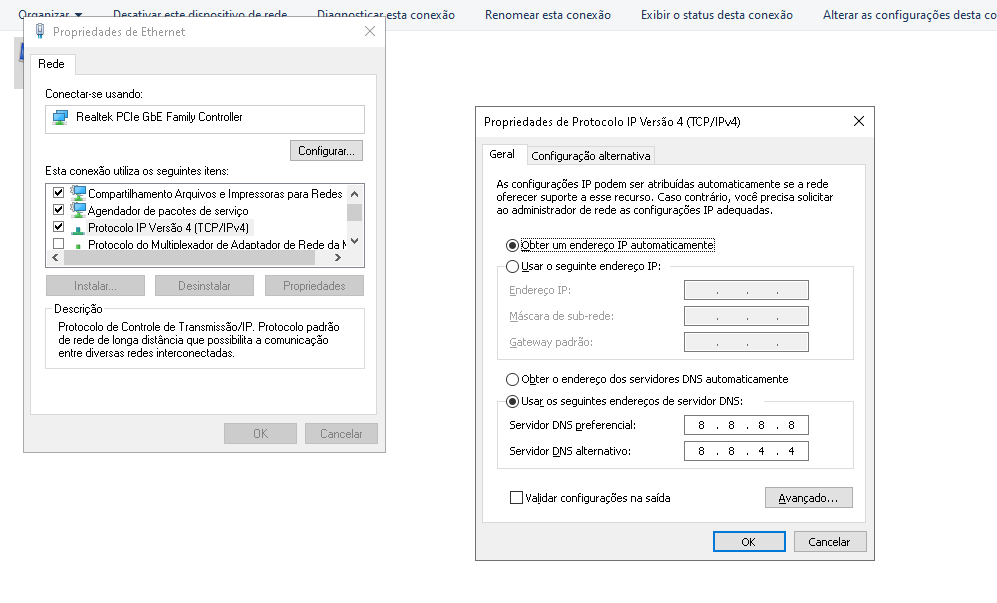The width and height of the screenshot is (997, 603).
Task: Select Usar o seguinte endereço IP
Action: [x=512, y=267]
